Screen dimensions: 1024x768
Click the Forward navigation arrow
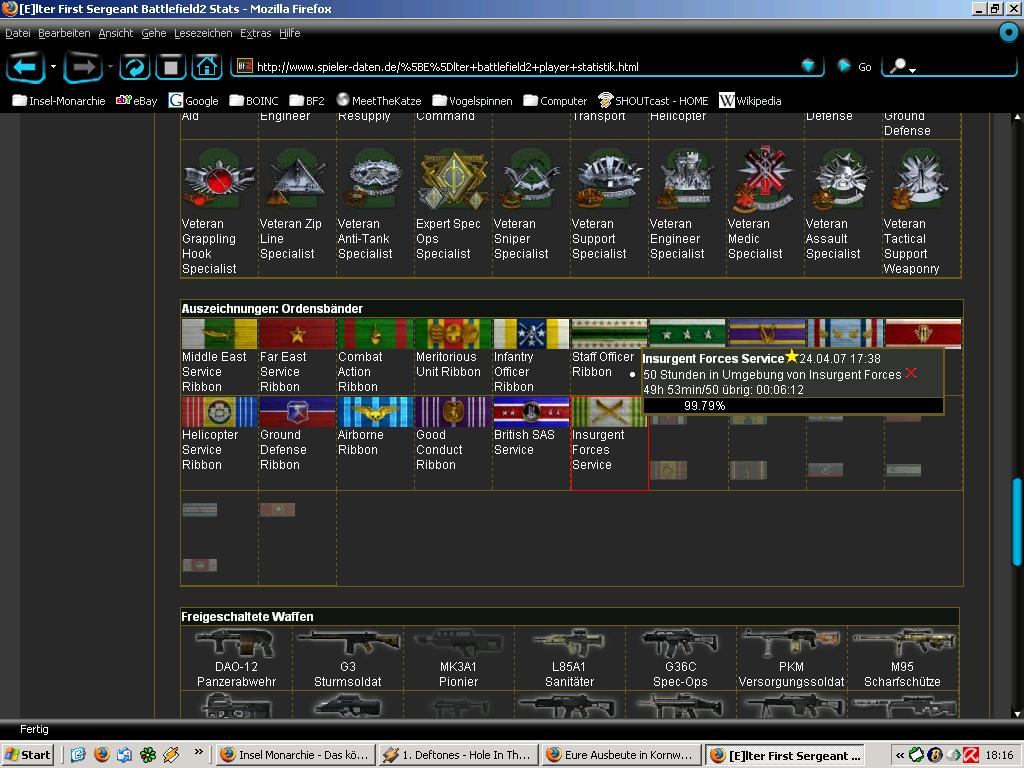pyautogui.click(x=82, y=67)
